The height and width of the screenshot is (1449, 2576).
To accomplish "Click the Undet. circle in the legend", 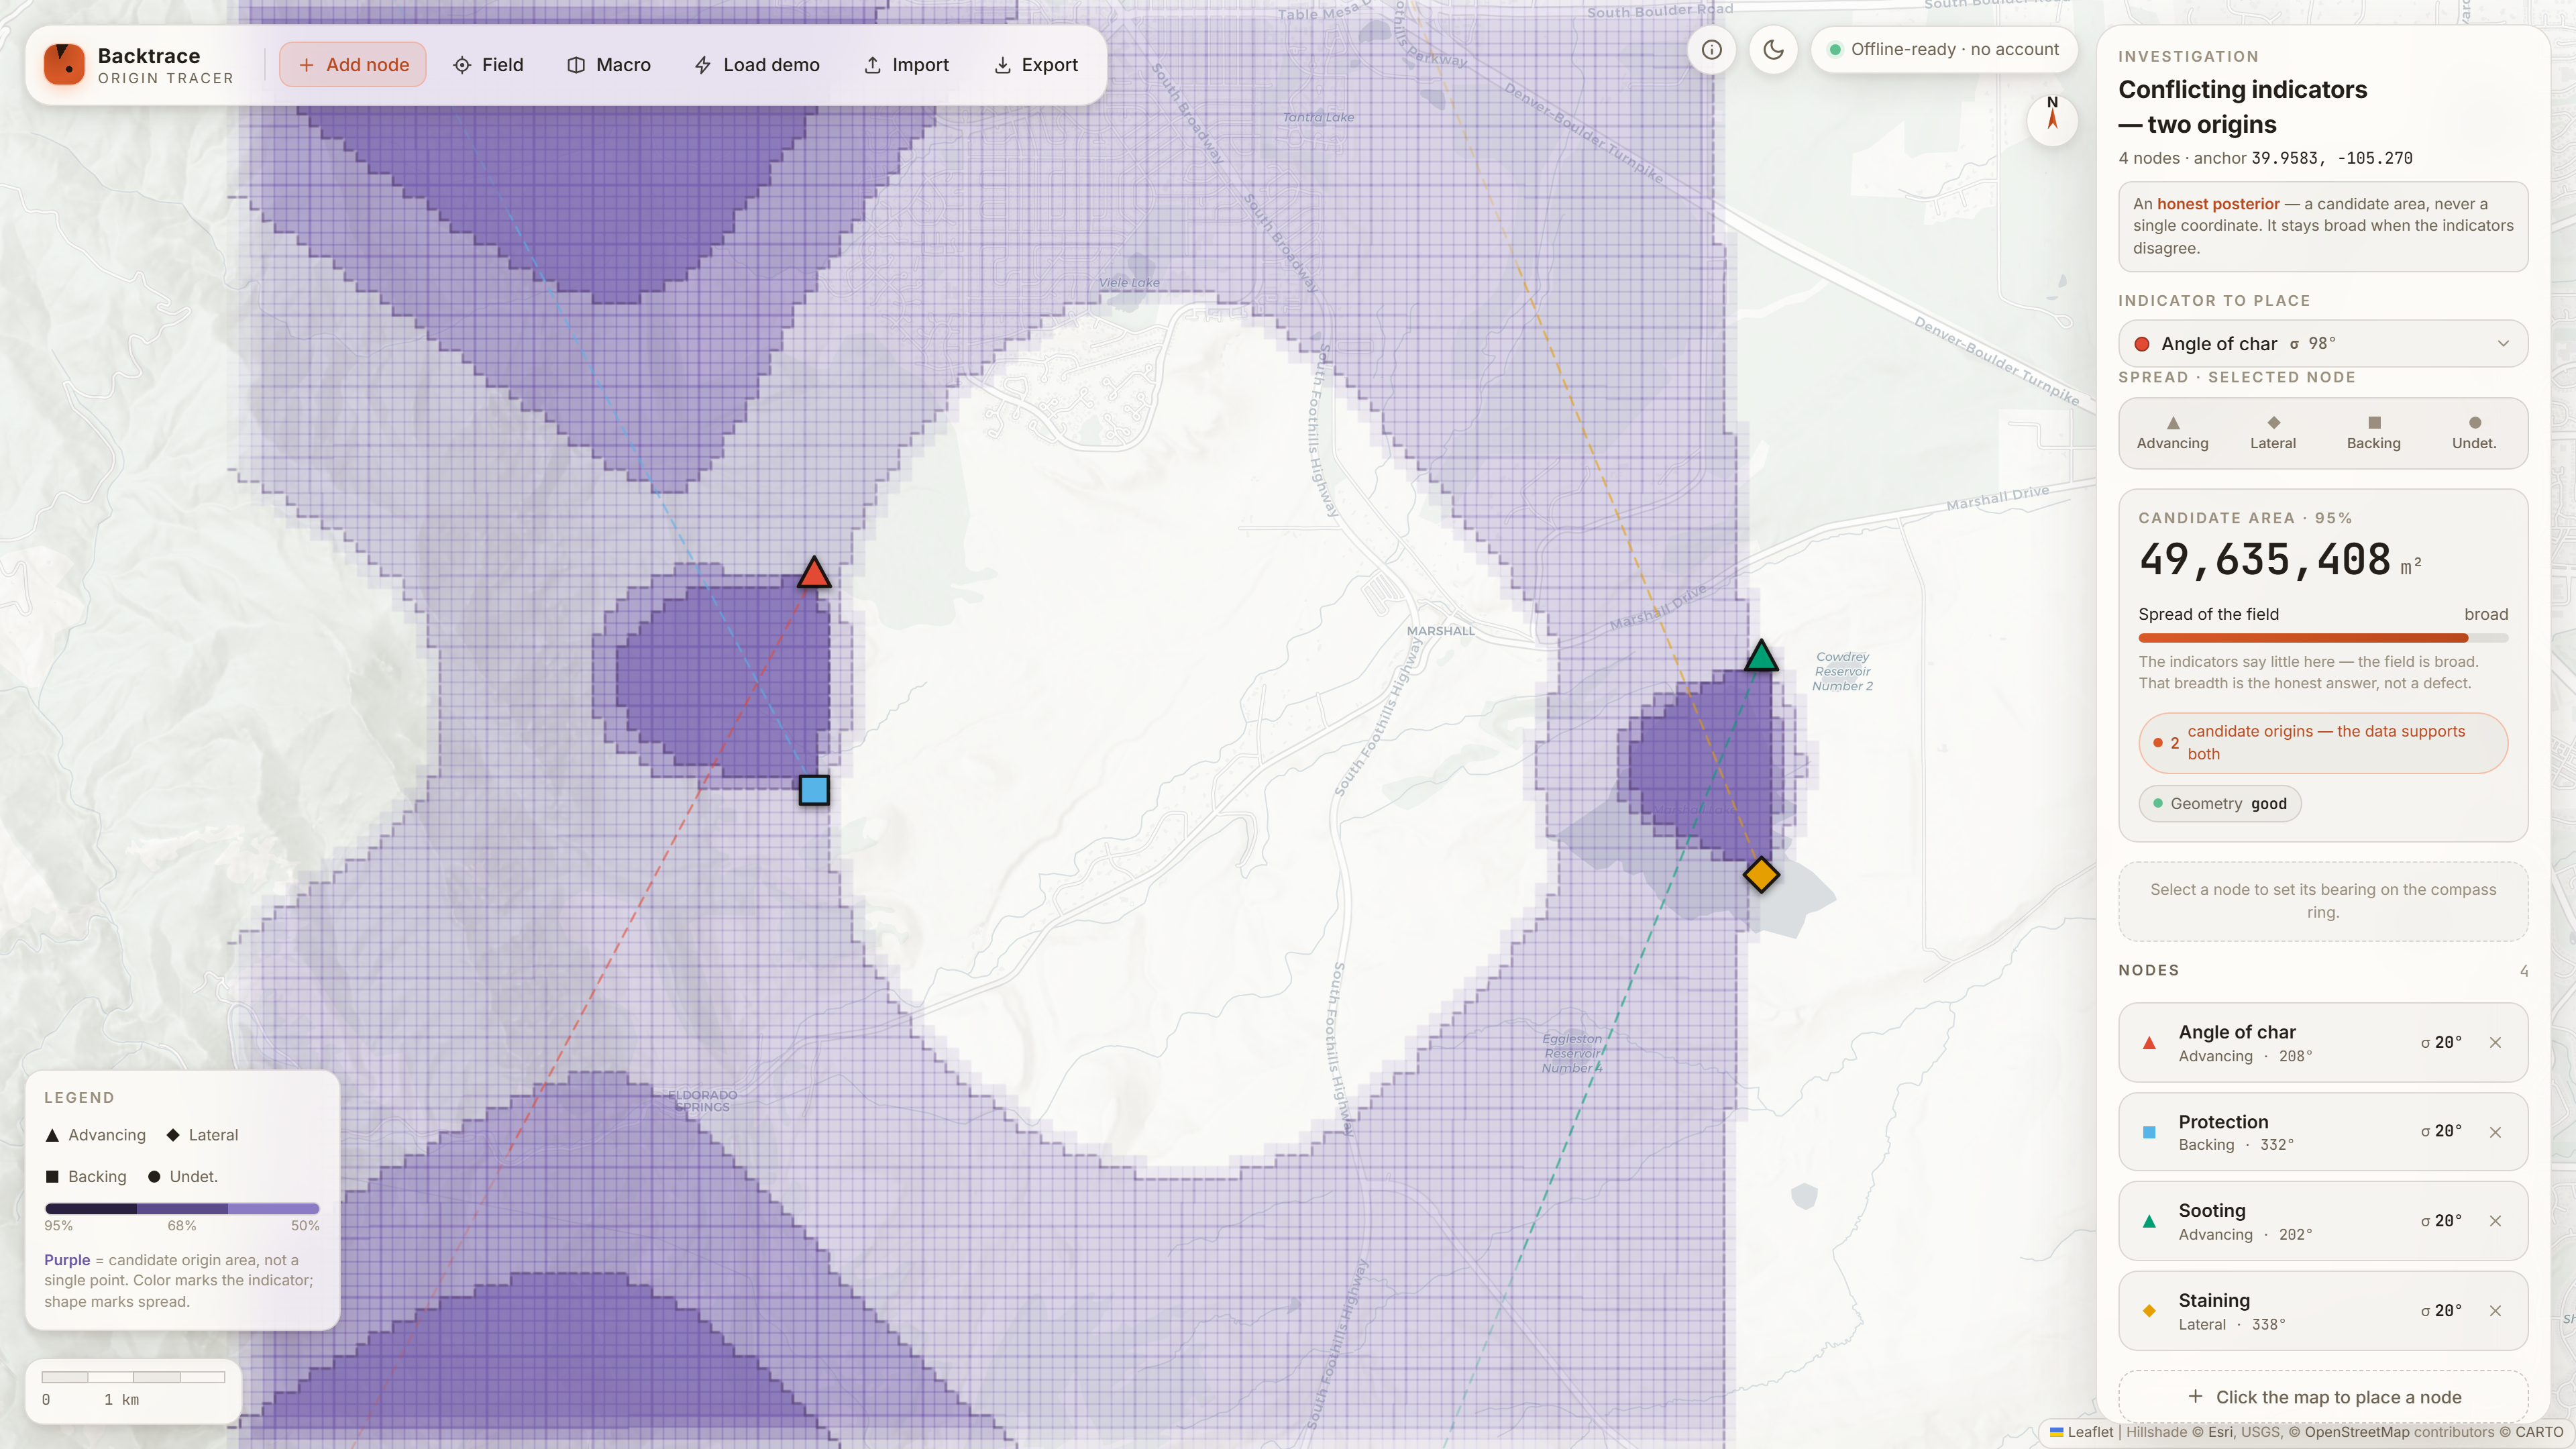I will [154, 1177].
